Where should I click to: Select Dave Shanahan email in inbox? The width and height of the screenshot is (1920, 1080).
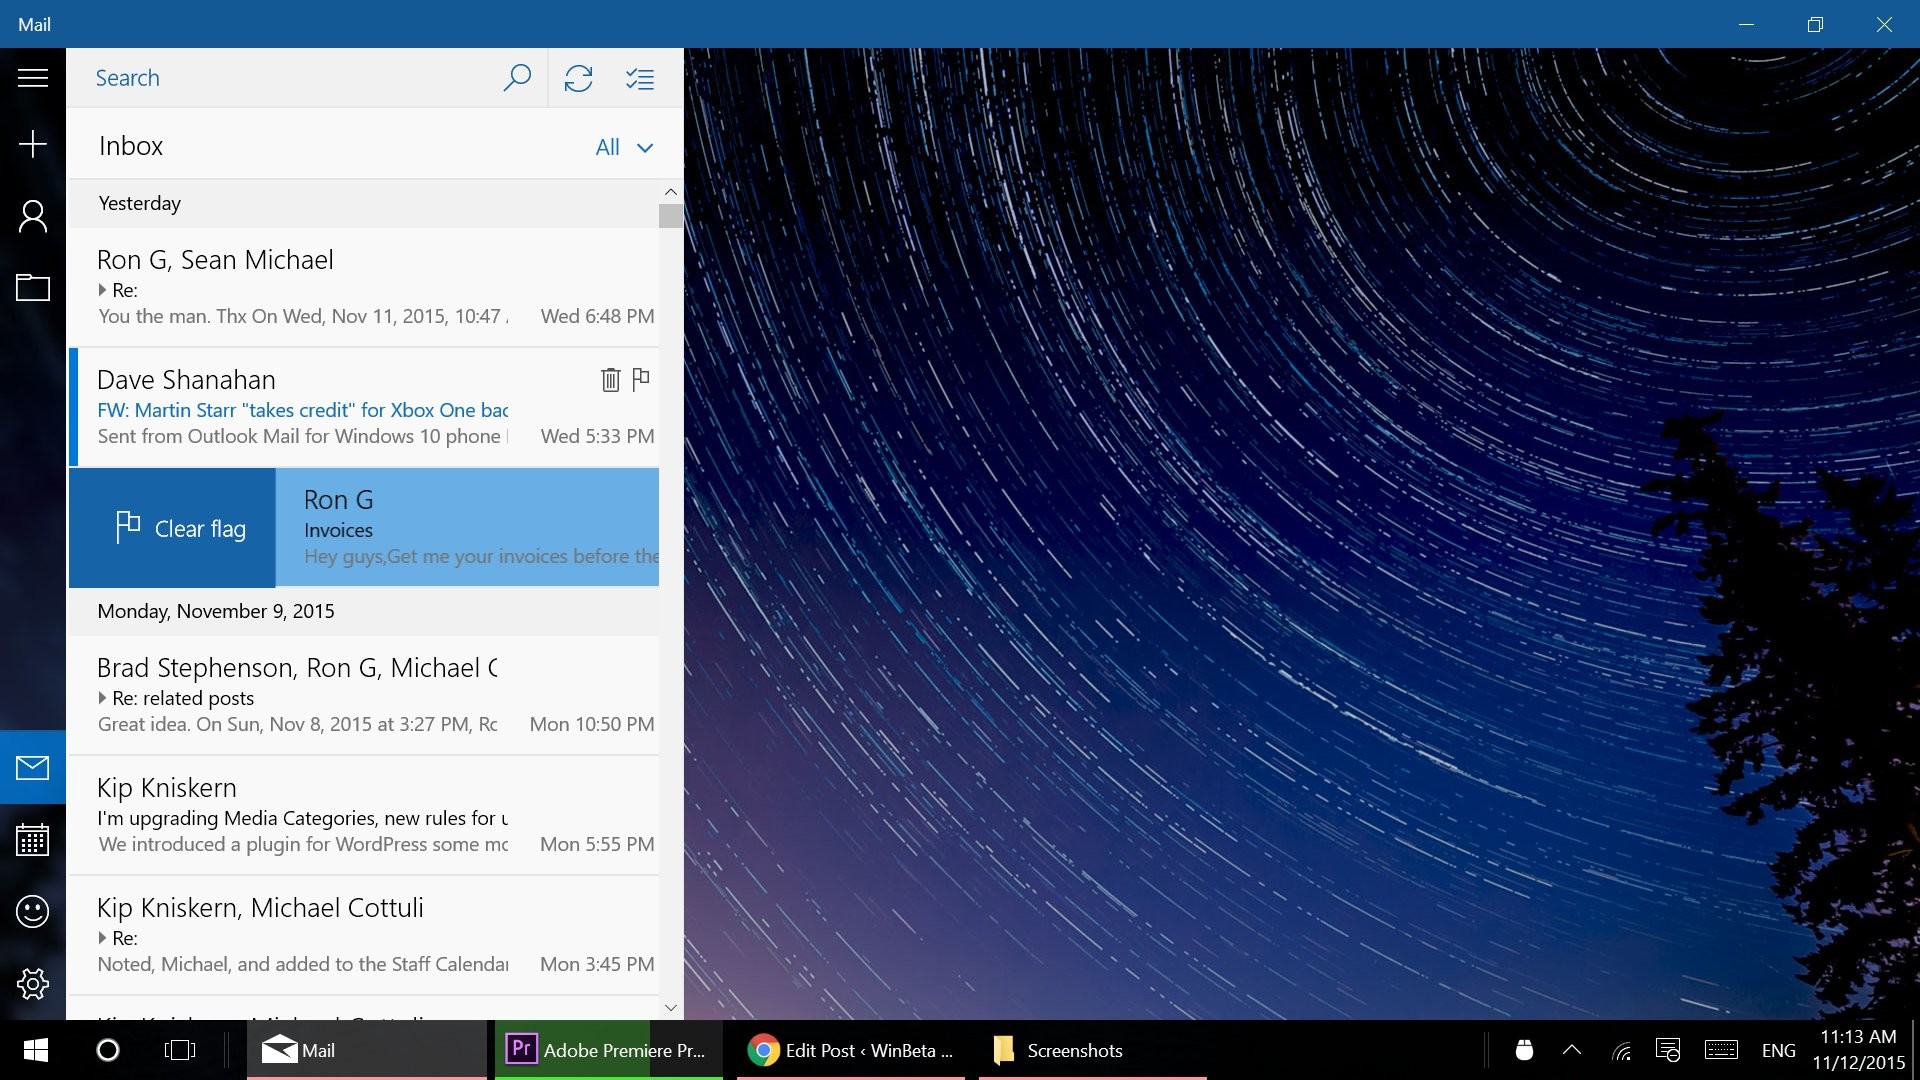[x=375, y=407]
